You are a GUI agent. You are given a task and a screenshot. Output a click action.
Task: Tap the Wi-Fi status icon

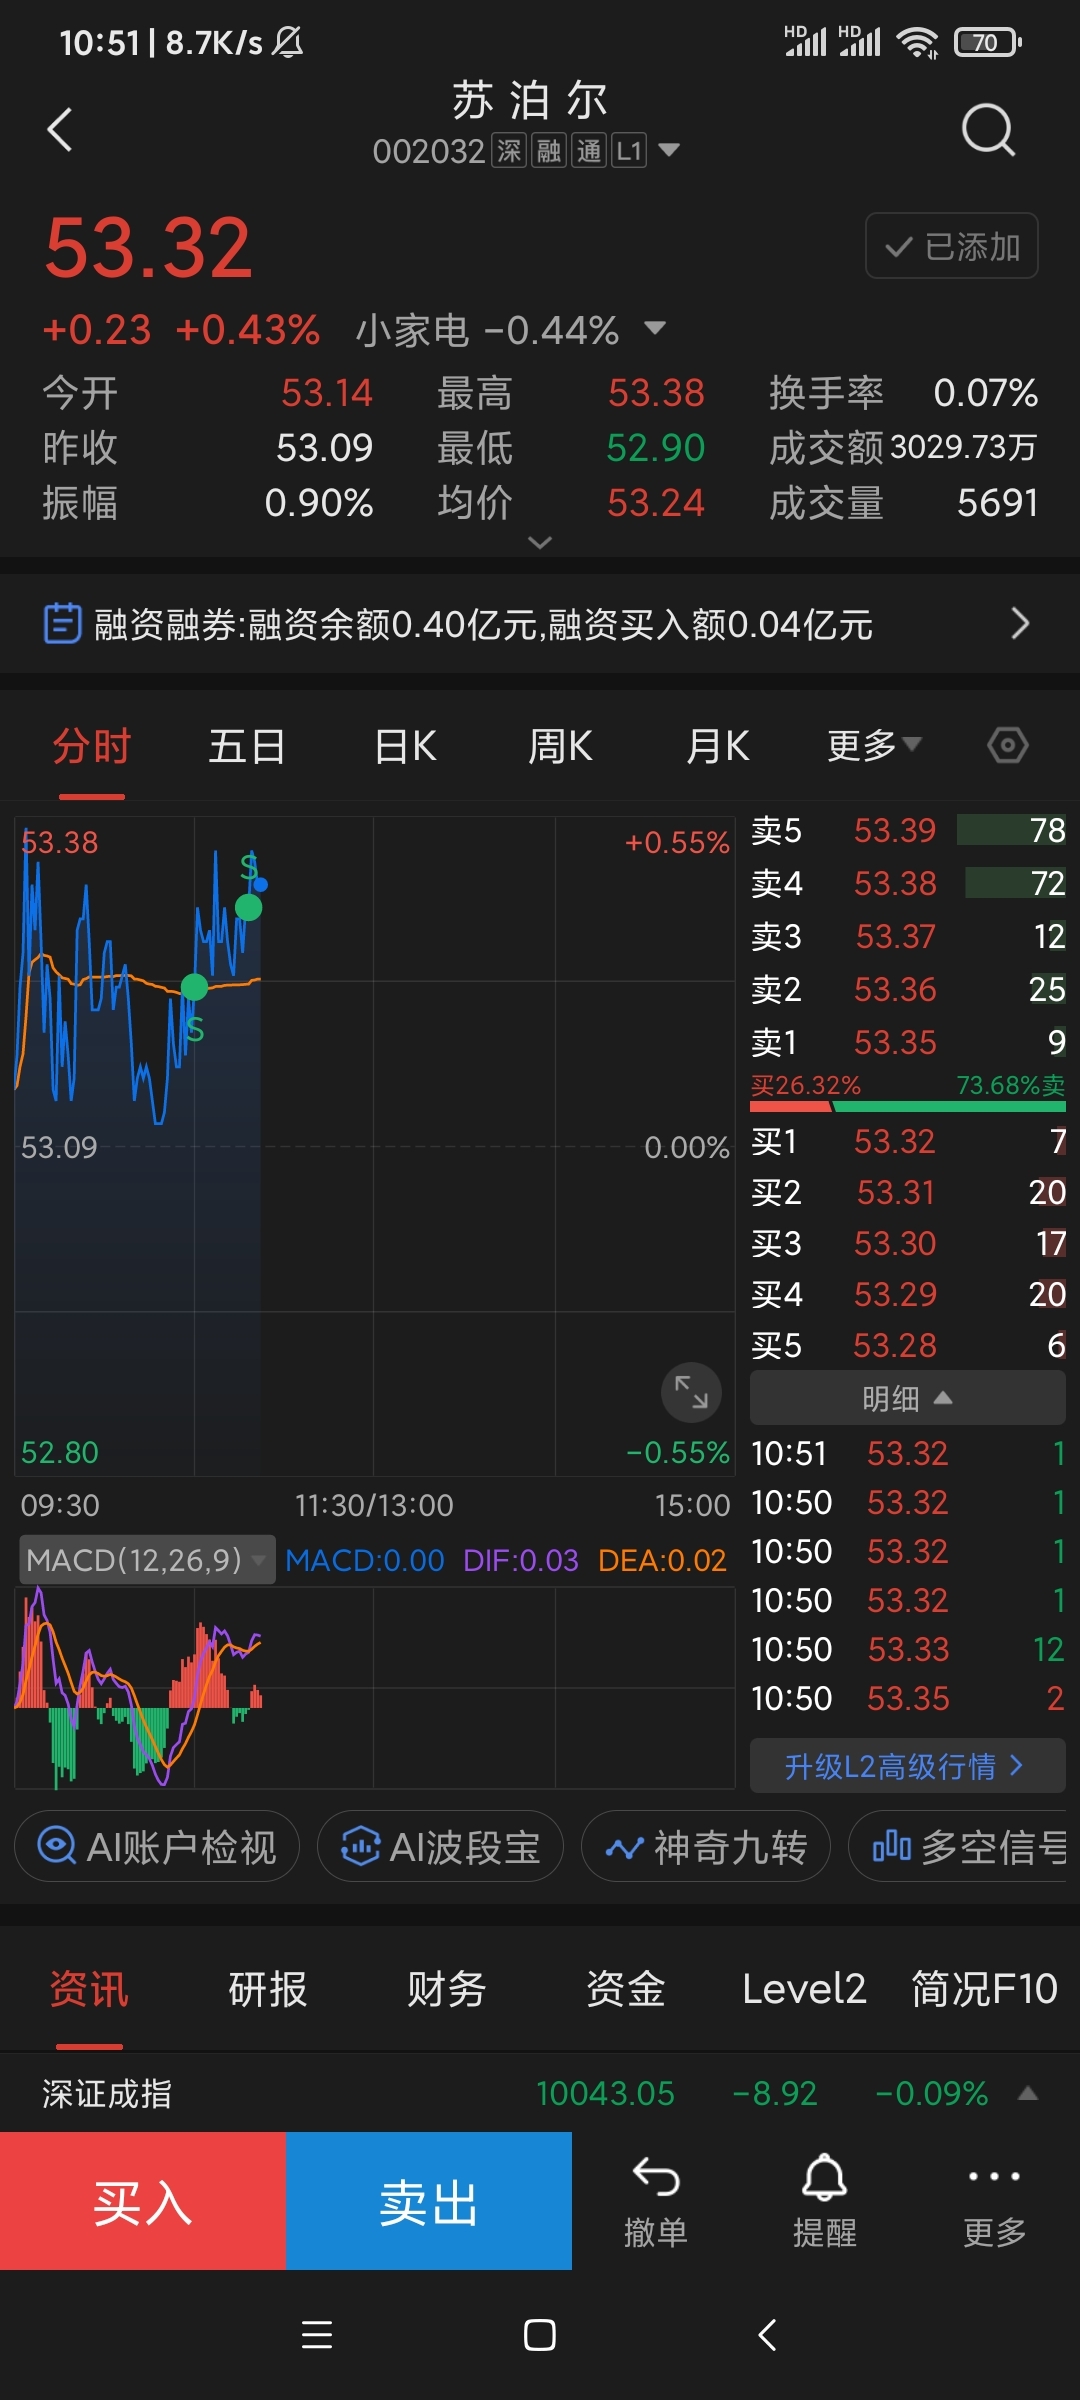point(917,42)
